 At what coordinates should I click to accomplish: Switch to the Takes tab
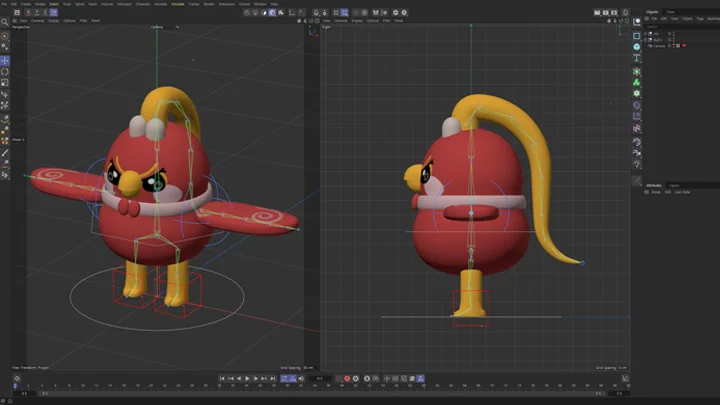click(670, 12)
